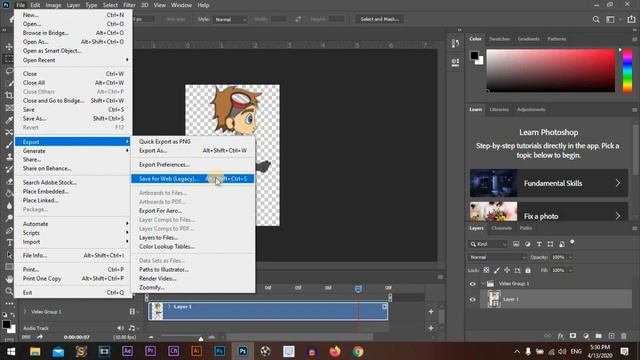640x360 pixels.
Task: Mute the Audio Track speaker icon
Action: [x=120, y=328]
